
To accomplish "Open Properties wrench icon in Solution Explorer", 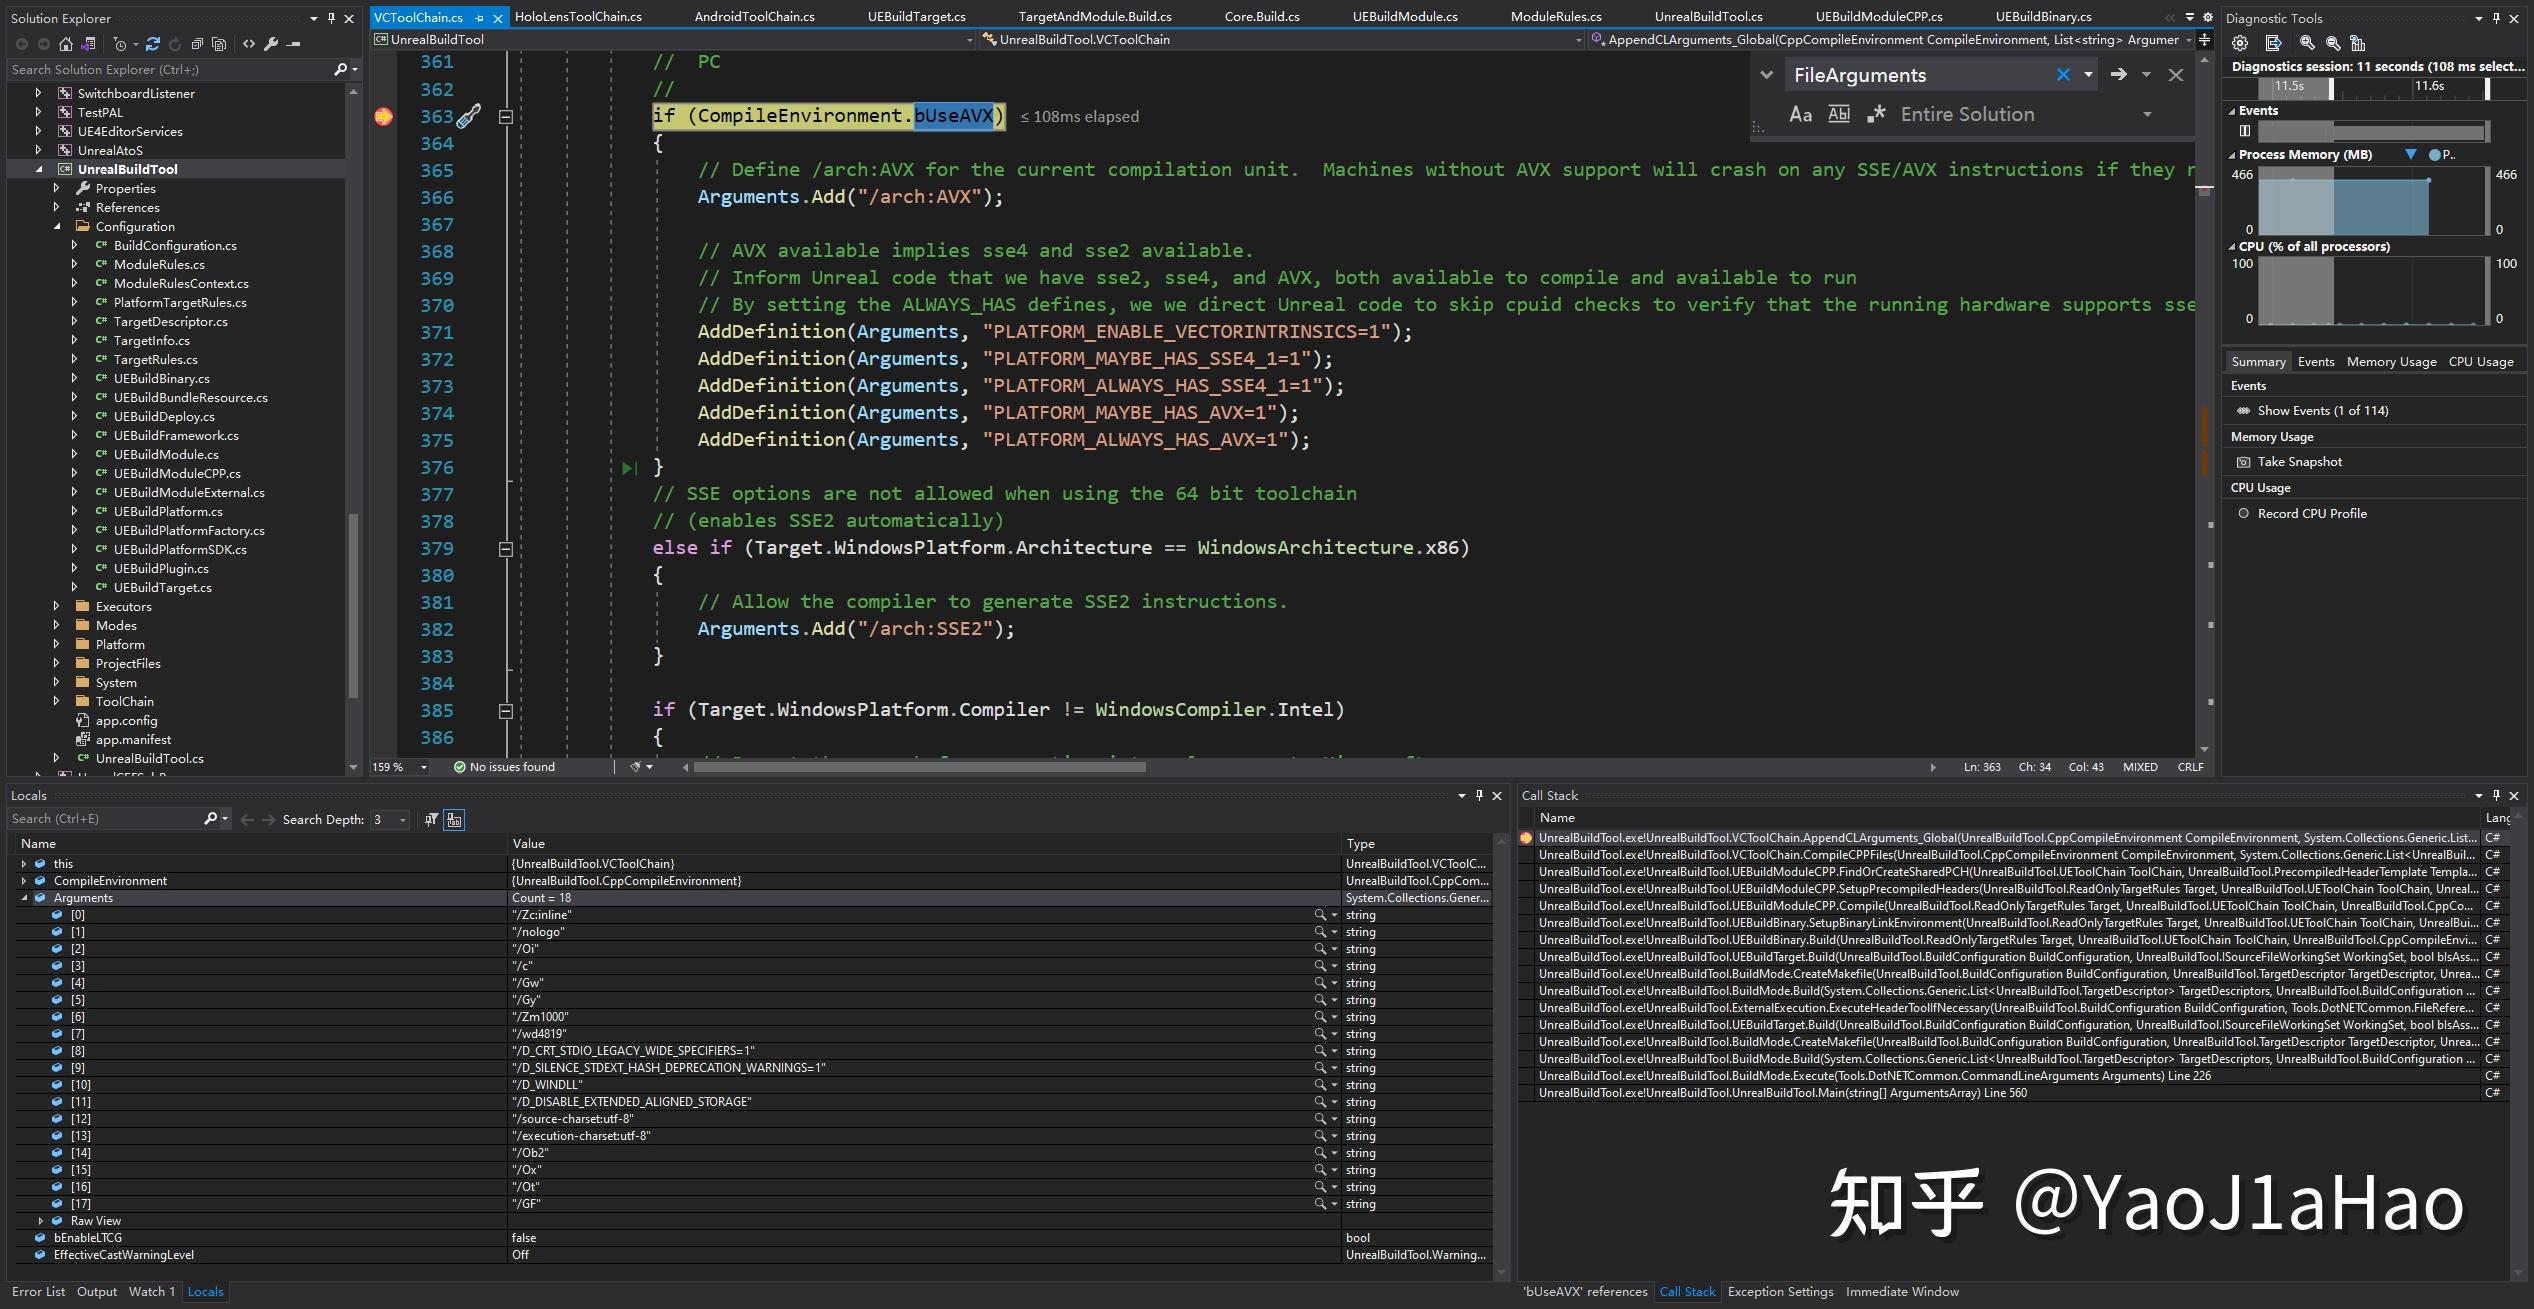I will coord(271,44).
